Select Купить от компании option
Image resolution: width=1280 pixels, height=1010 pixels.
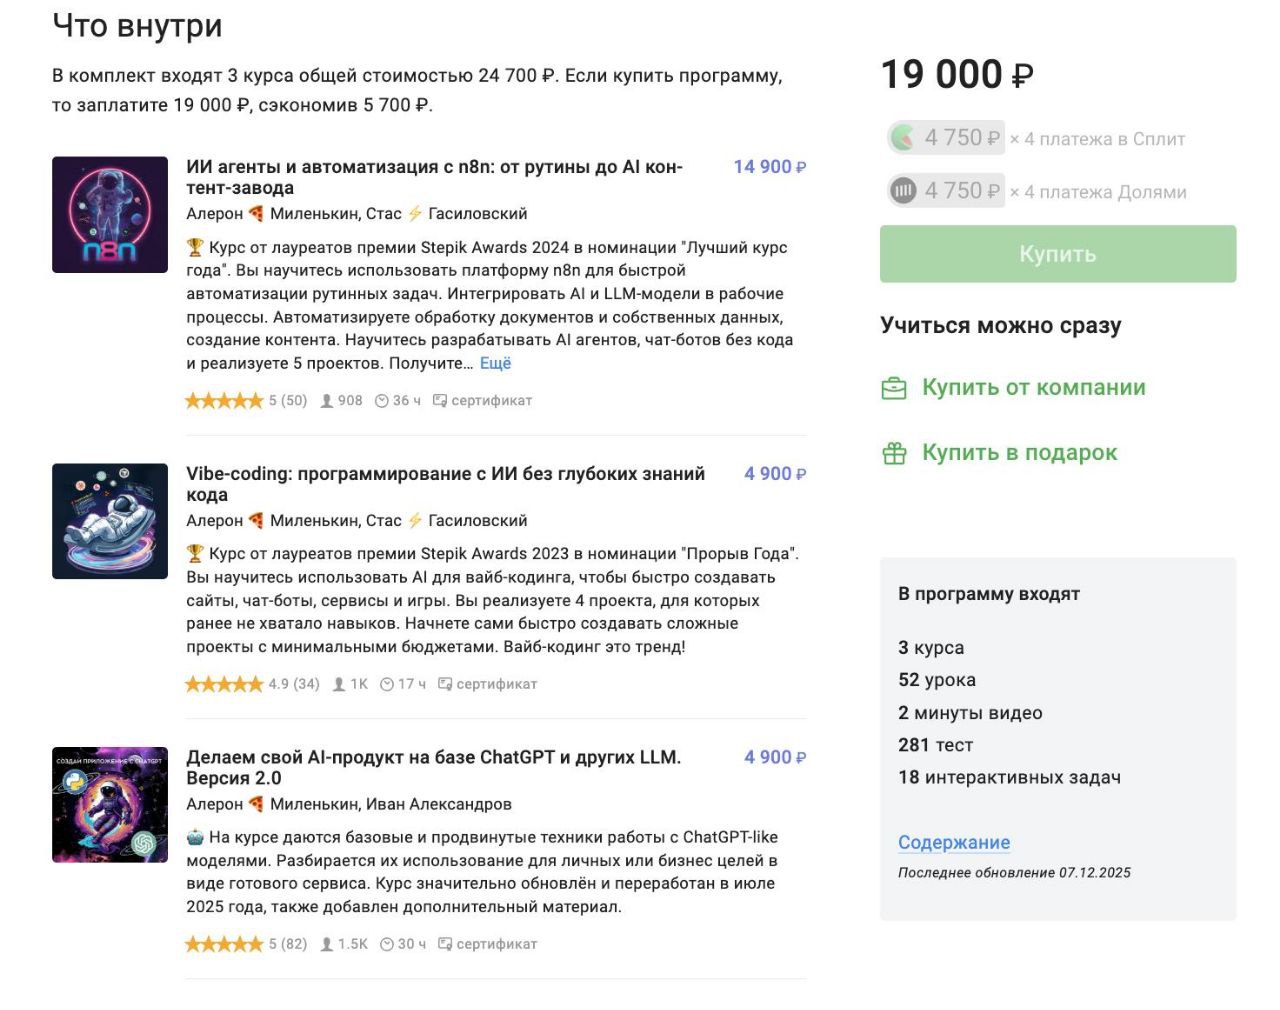(x=1033, y=388)
